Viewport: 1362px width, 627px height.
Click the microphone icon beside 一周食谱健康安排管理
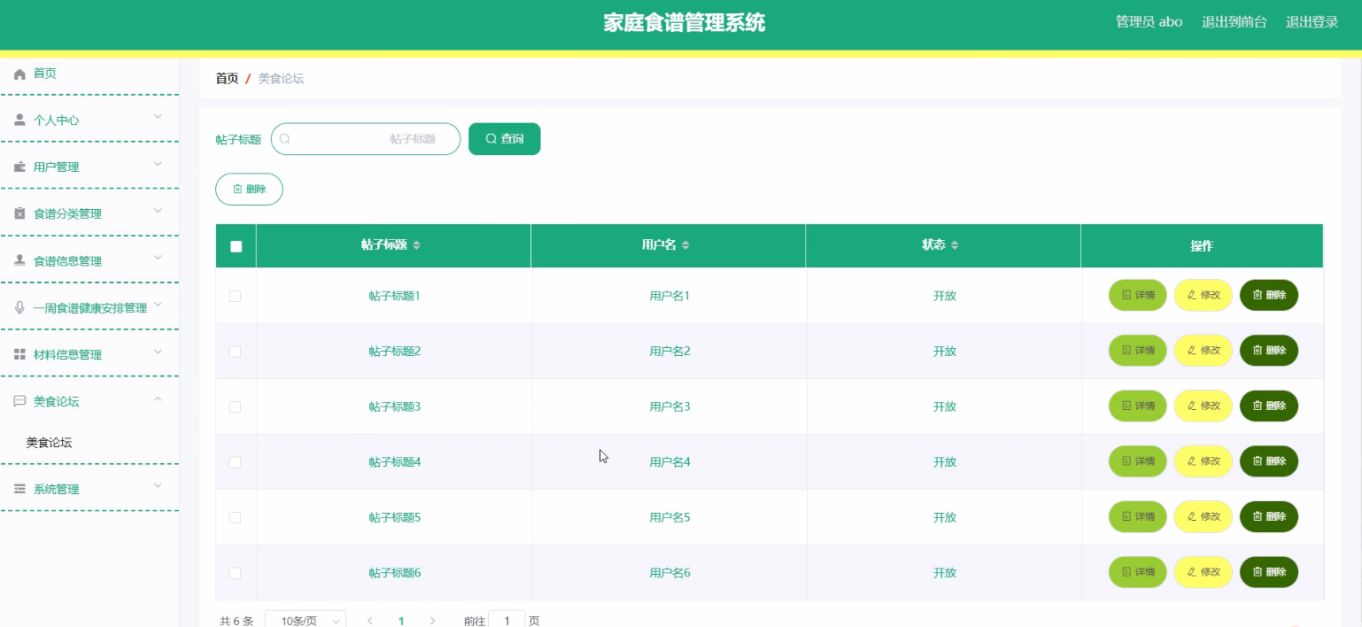click(19, 308)
